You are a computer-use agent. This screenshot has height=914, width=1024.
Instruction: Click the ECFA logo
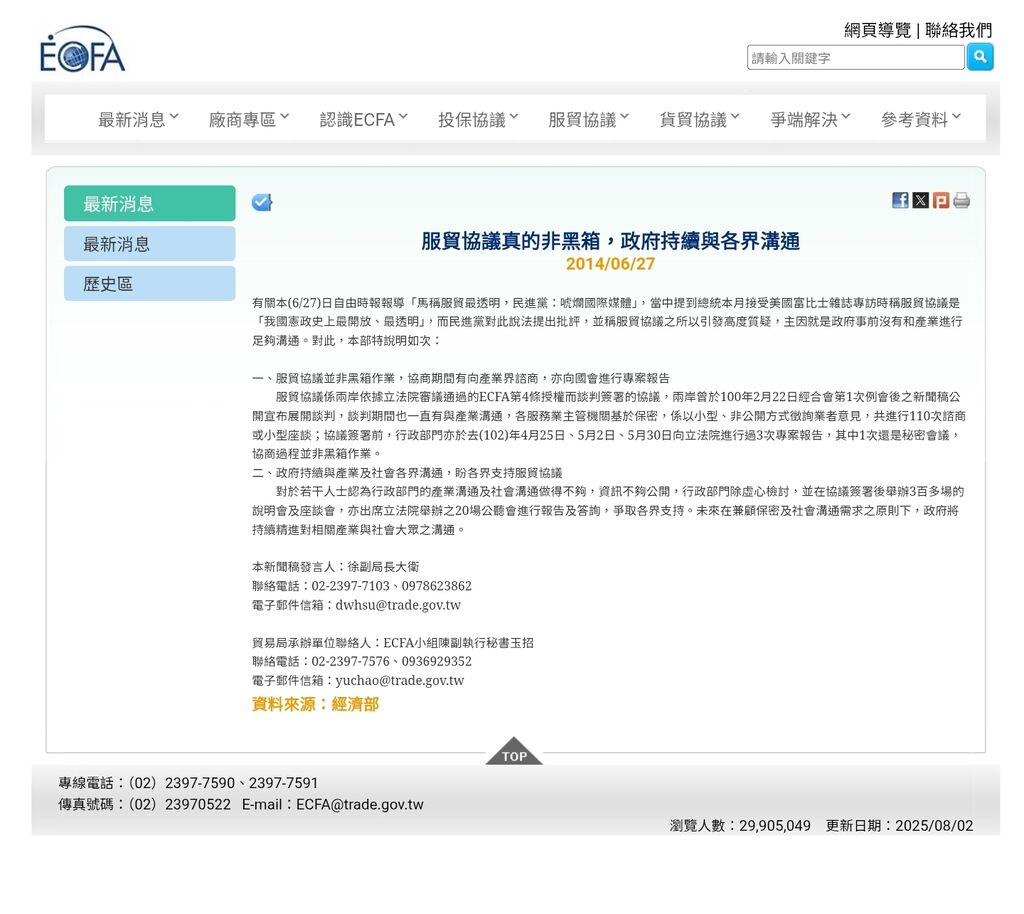point(82,50)
